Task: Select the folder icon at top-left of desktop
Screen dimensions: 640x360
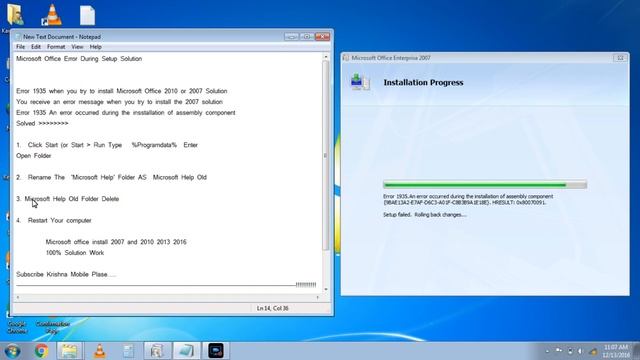Action: tap(15, 15)
